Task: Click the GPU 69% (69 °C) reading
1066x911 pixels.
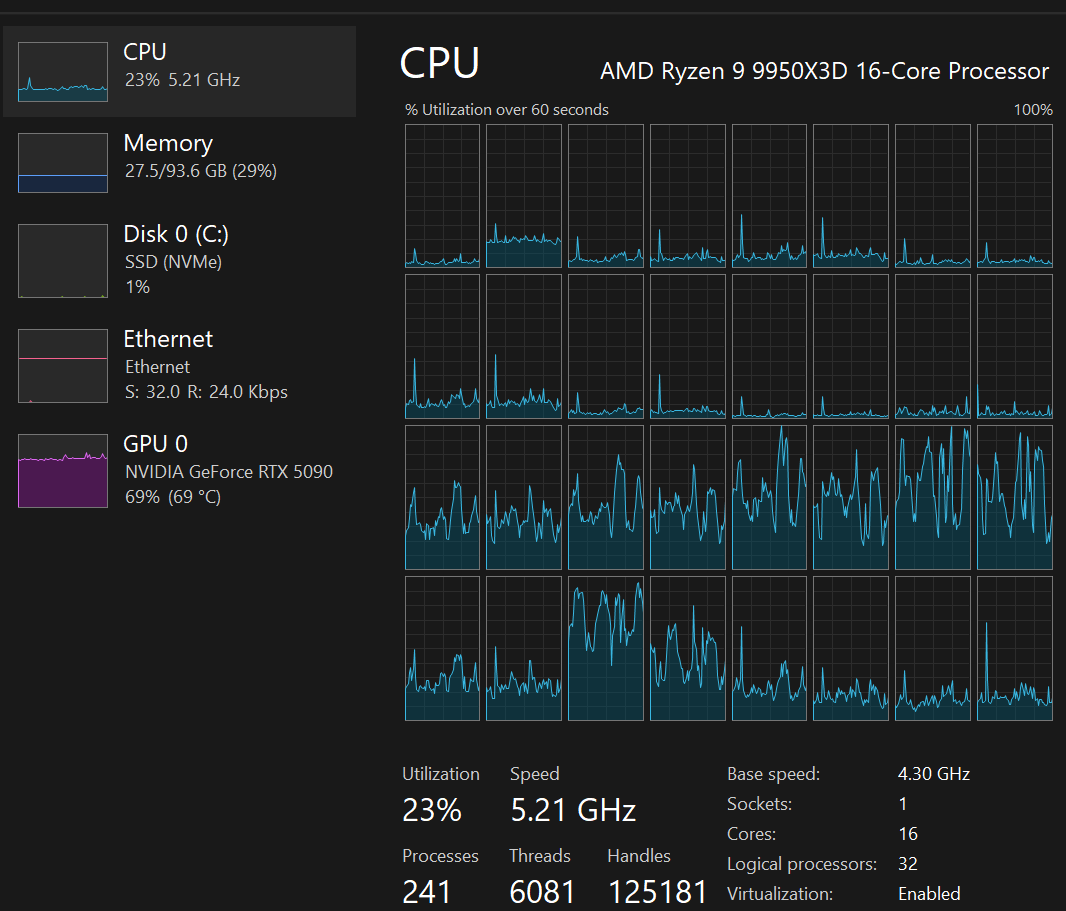Action: coord(173,497)
